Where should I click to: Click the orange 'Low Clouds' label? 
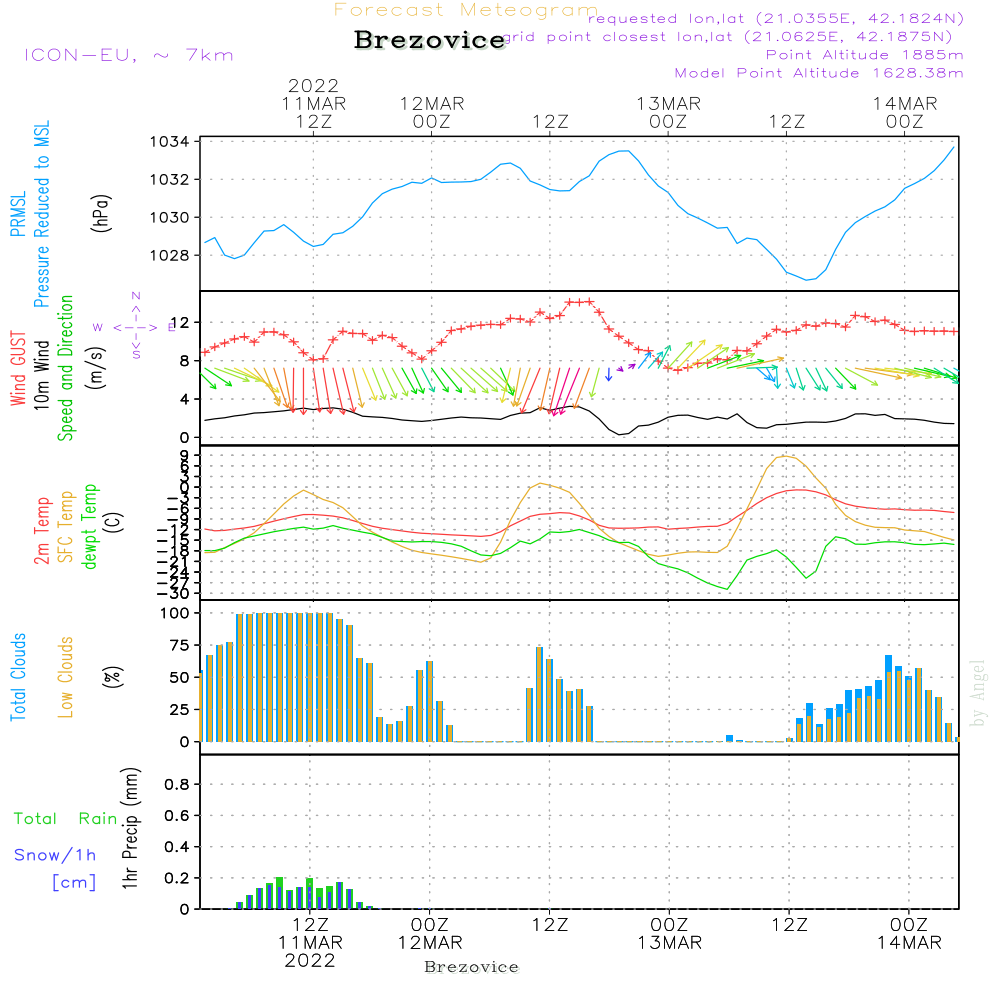(66, 677)
